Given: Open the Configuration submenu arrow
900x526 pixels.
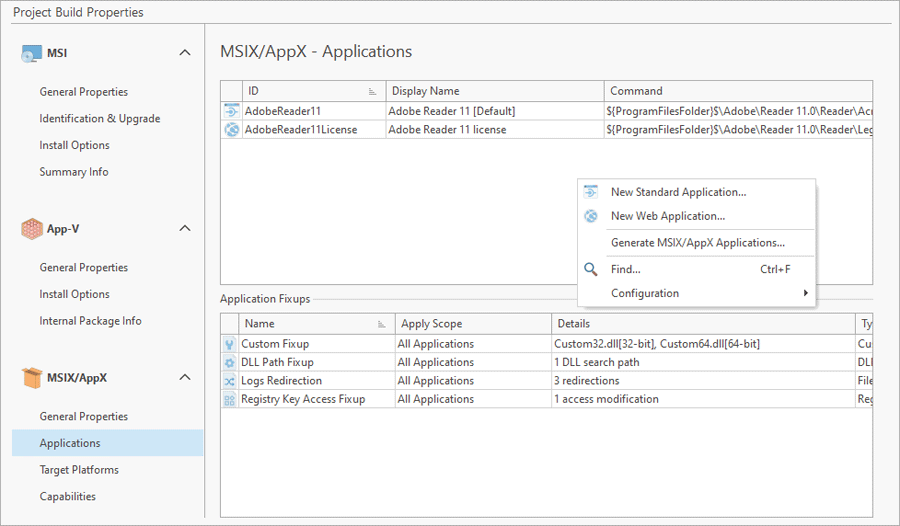Looking at the screenshot, I should point(805,293).
